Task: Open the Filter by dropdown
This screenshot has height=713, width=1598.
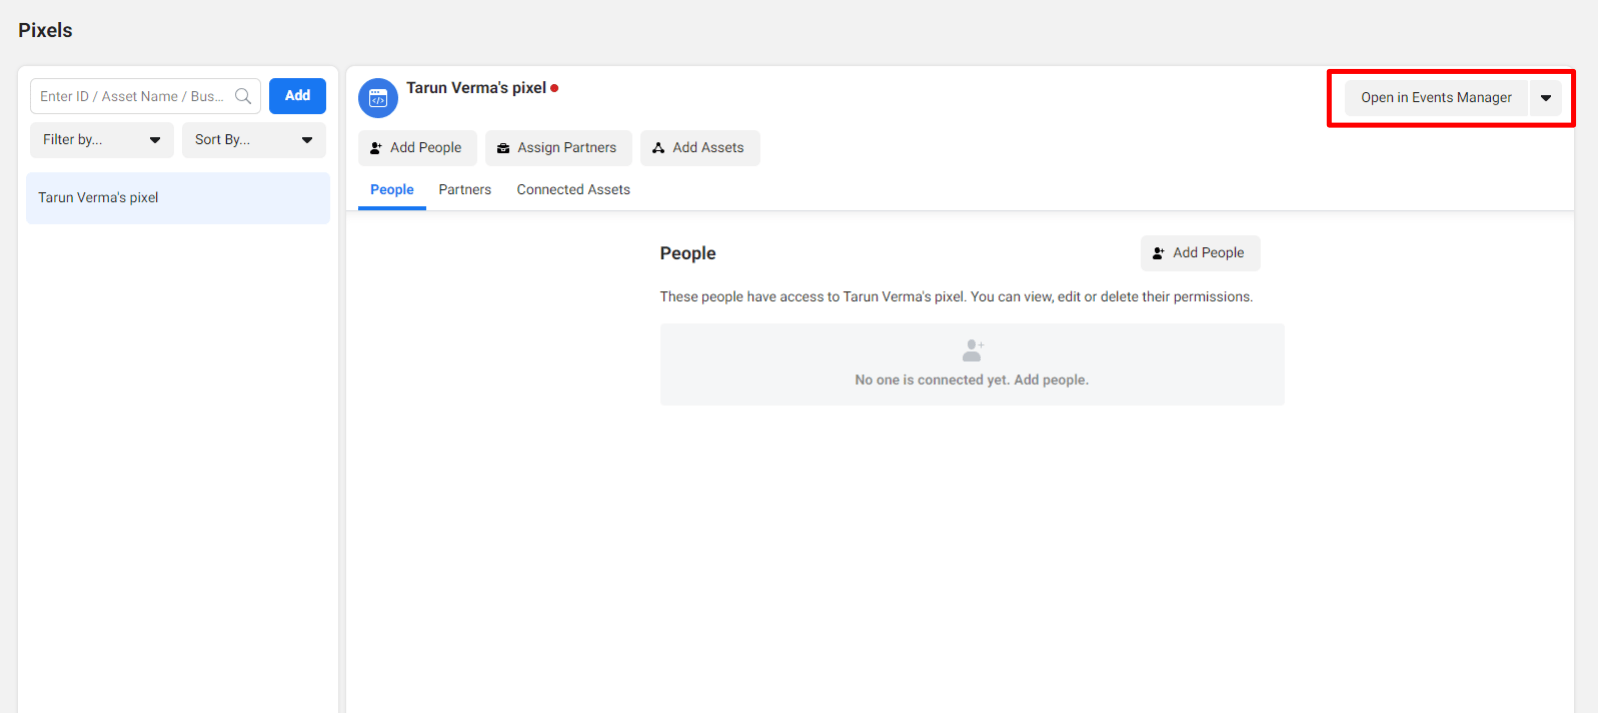Action: [101, 140]
